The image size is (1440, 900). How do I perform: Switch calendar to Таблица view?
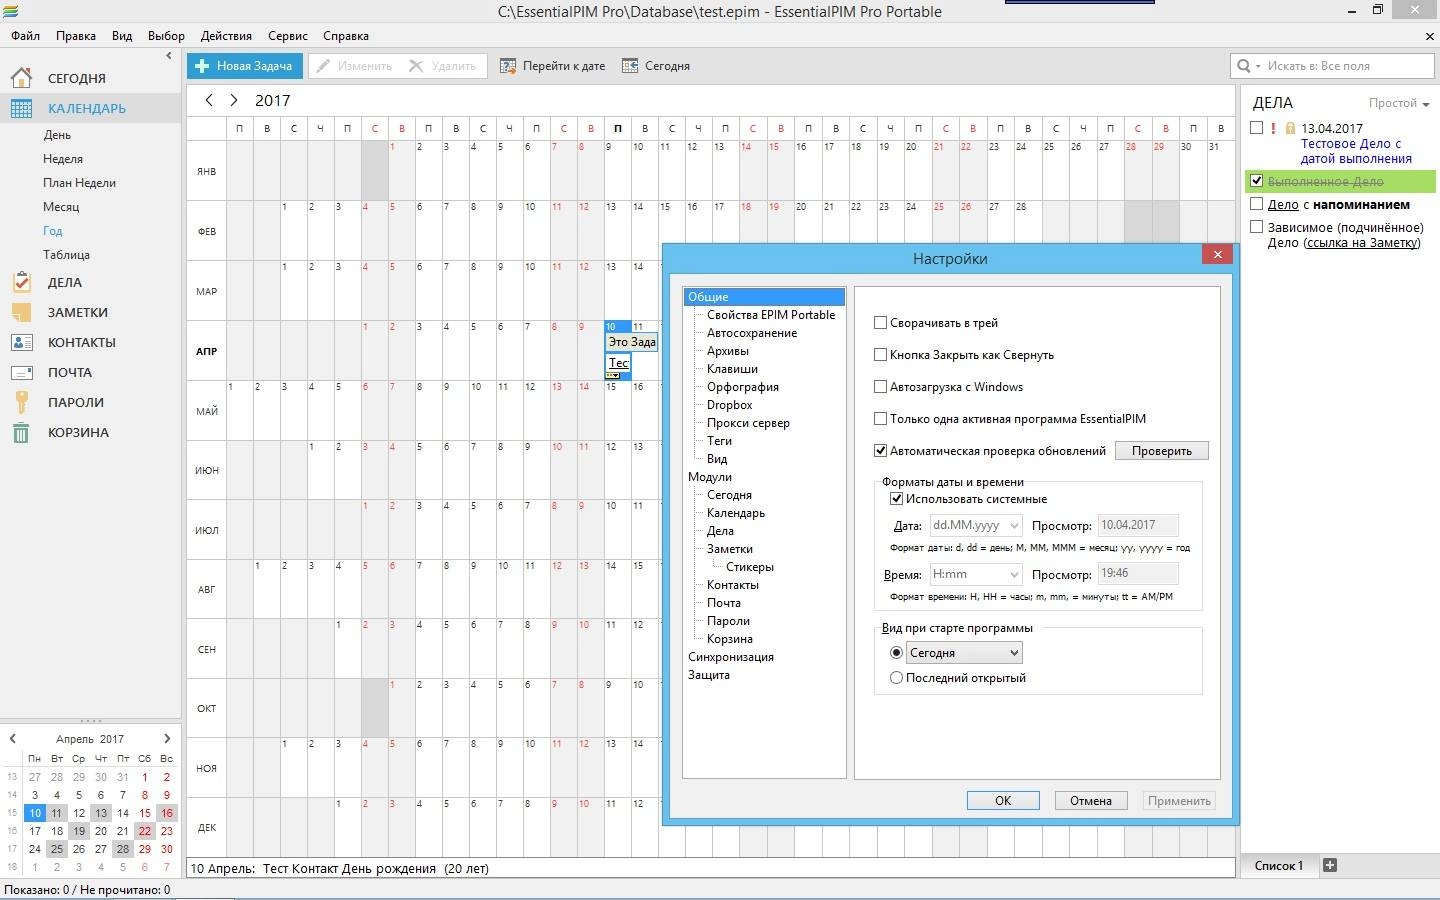click(x=66, y=255)
